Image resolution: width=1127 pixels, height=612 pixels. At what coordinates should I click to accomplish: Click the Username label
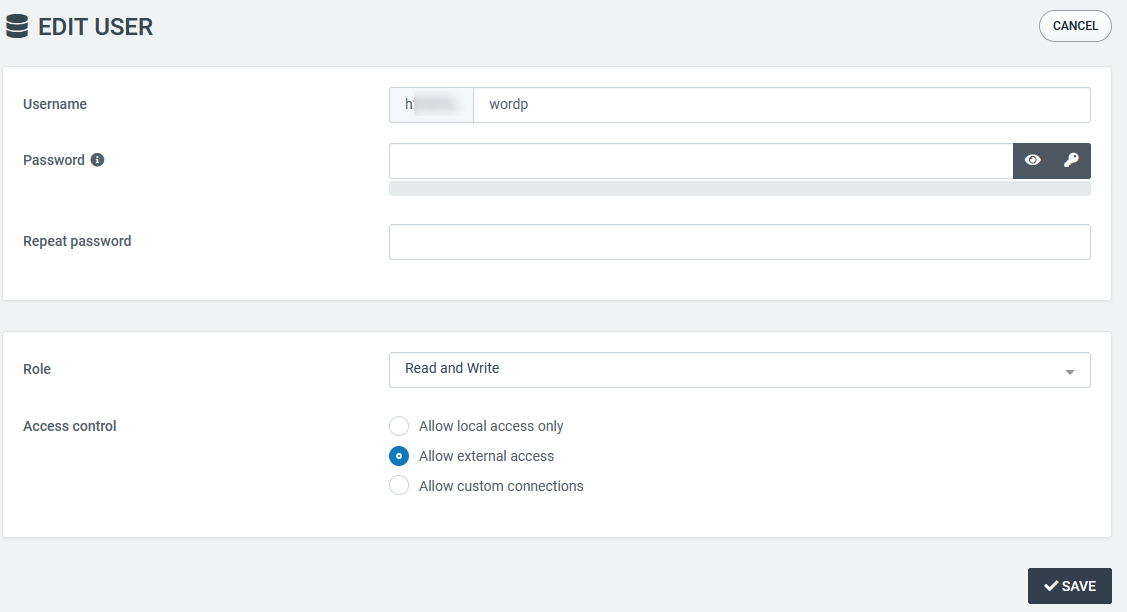click(x=55, y=104)
